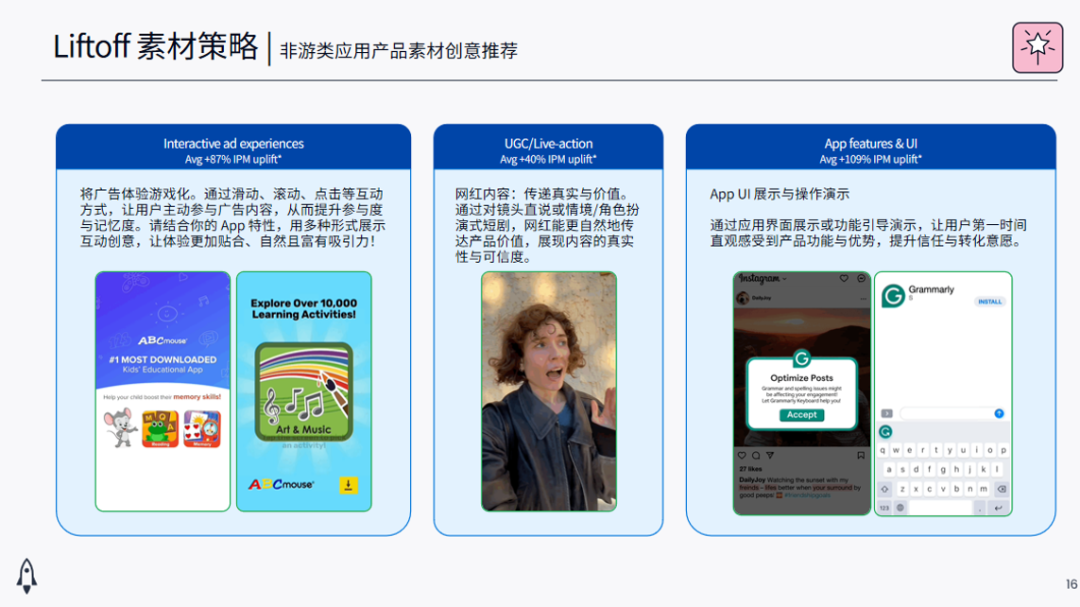Screen dimensions: 1080x607
Task: Click the 'q' key on the keyboard
Action: tap(882, 451)
